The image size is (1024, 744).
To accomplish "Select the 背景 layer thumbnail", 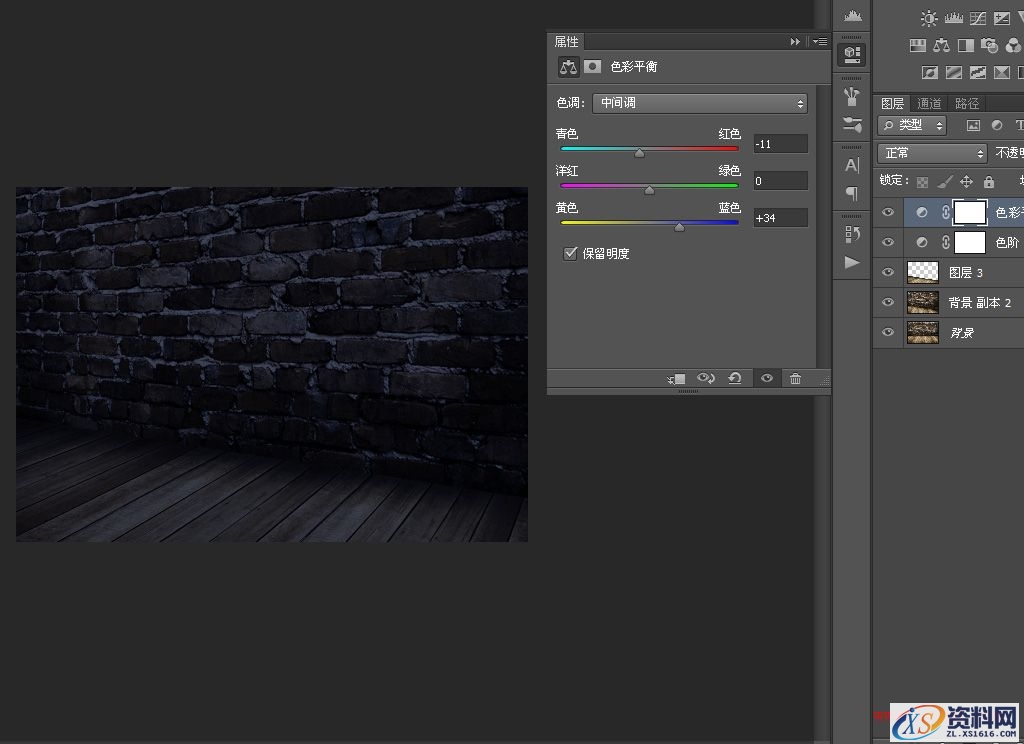I will pyautogui.click(x=922, y=332).
